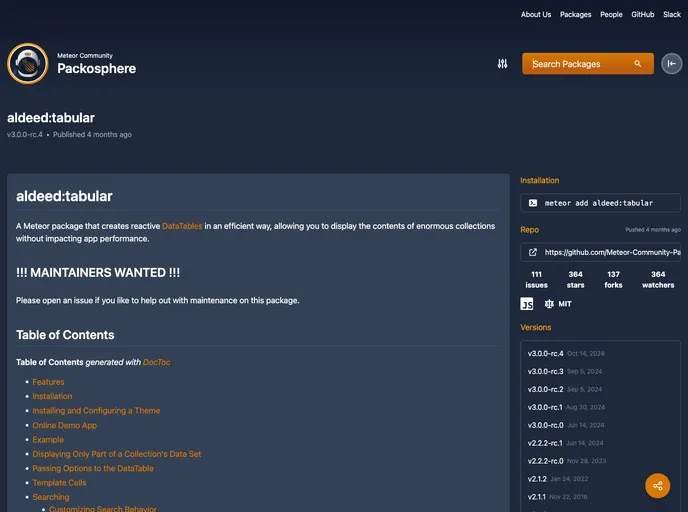Screen dimensions: 688x512
Task: Open Packages in top navigation
Action: (575, 14)
